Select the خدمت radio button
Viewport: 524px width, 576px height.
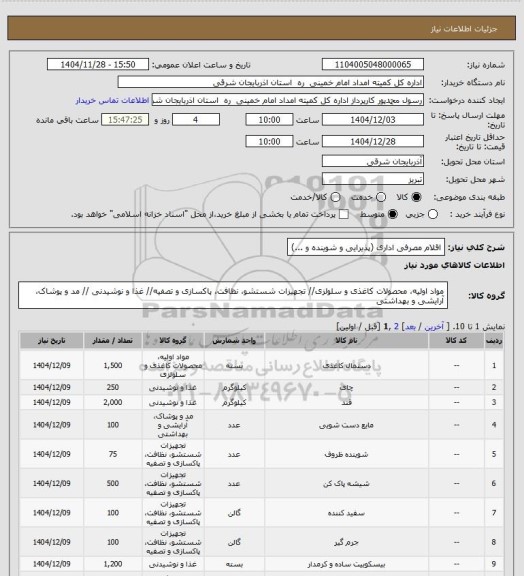coord(381,197)
